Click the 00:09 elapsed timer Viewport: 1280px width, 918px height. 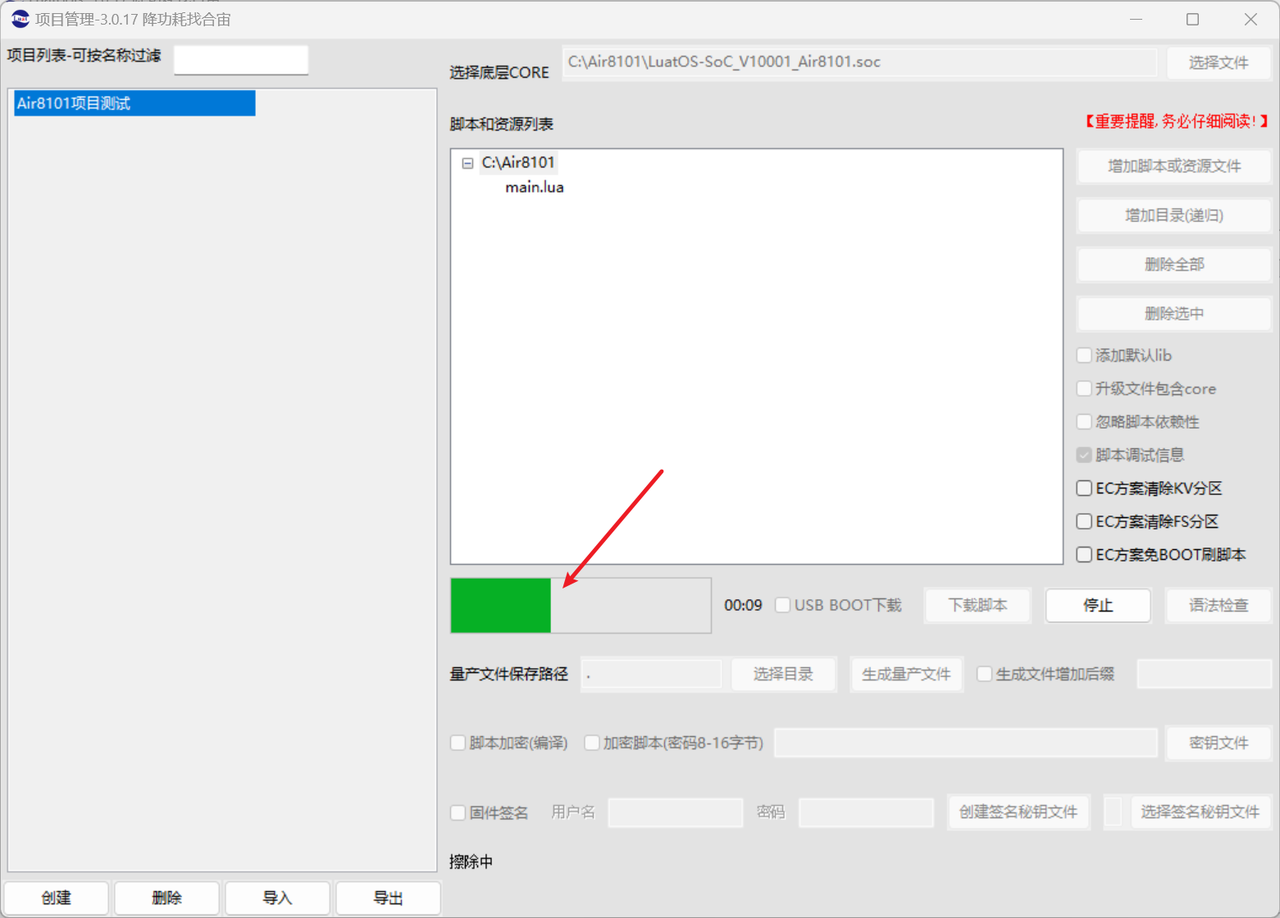(743, 605)
